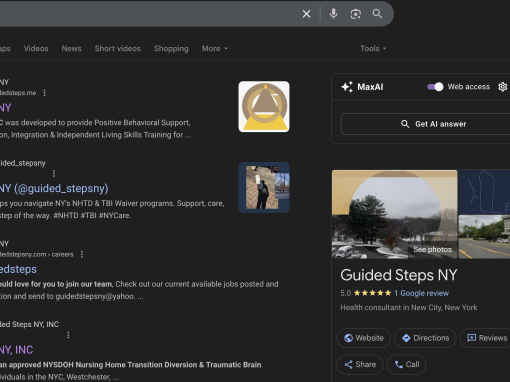Open the street view road thumbnail

coord(484,237)
